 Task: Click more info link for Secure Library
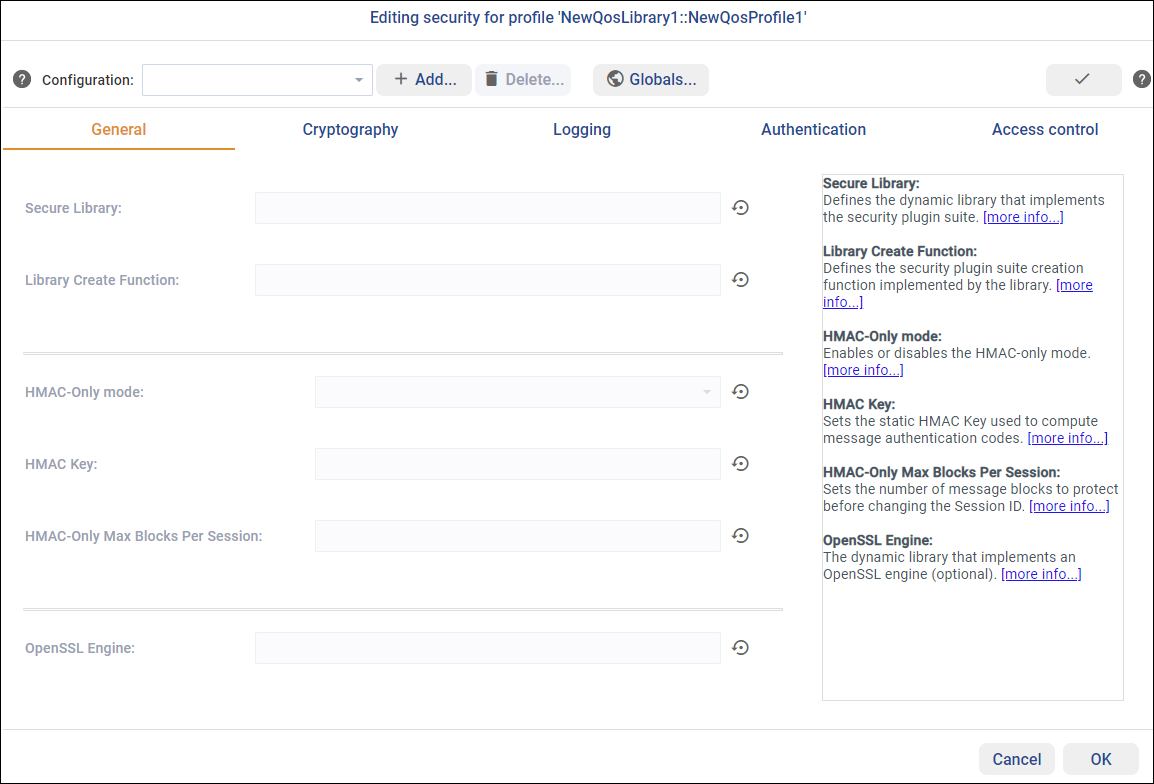[x=1023, y=217]
